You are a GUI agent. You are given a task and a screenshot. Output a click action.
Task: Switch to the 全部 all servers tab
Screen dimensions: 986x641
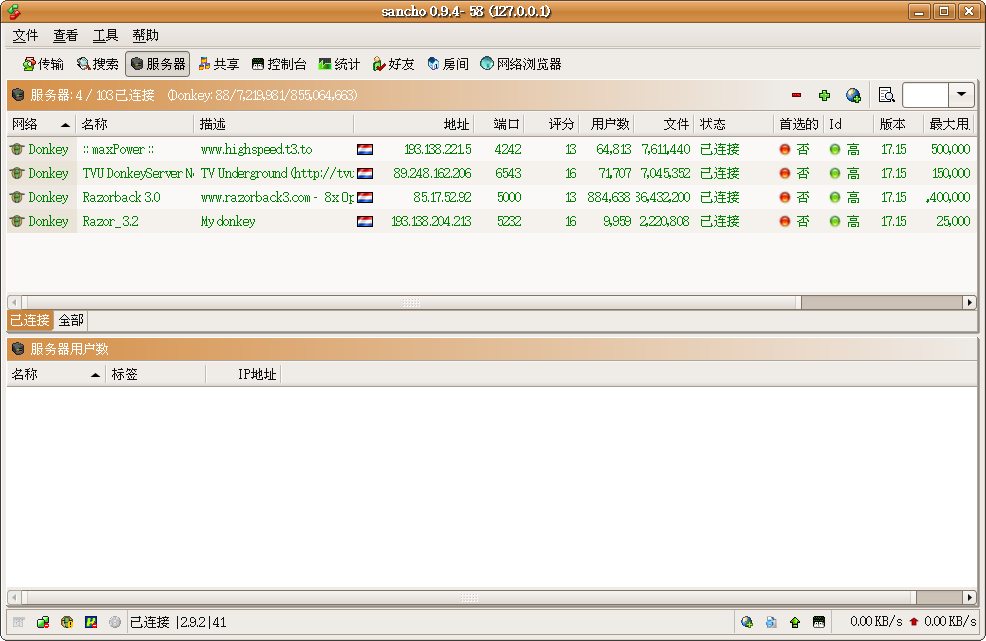[71, 320]
